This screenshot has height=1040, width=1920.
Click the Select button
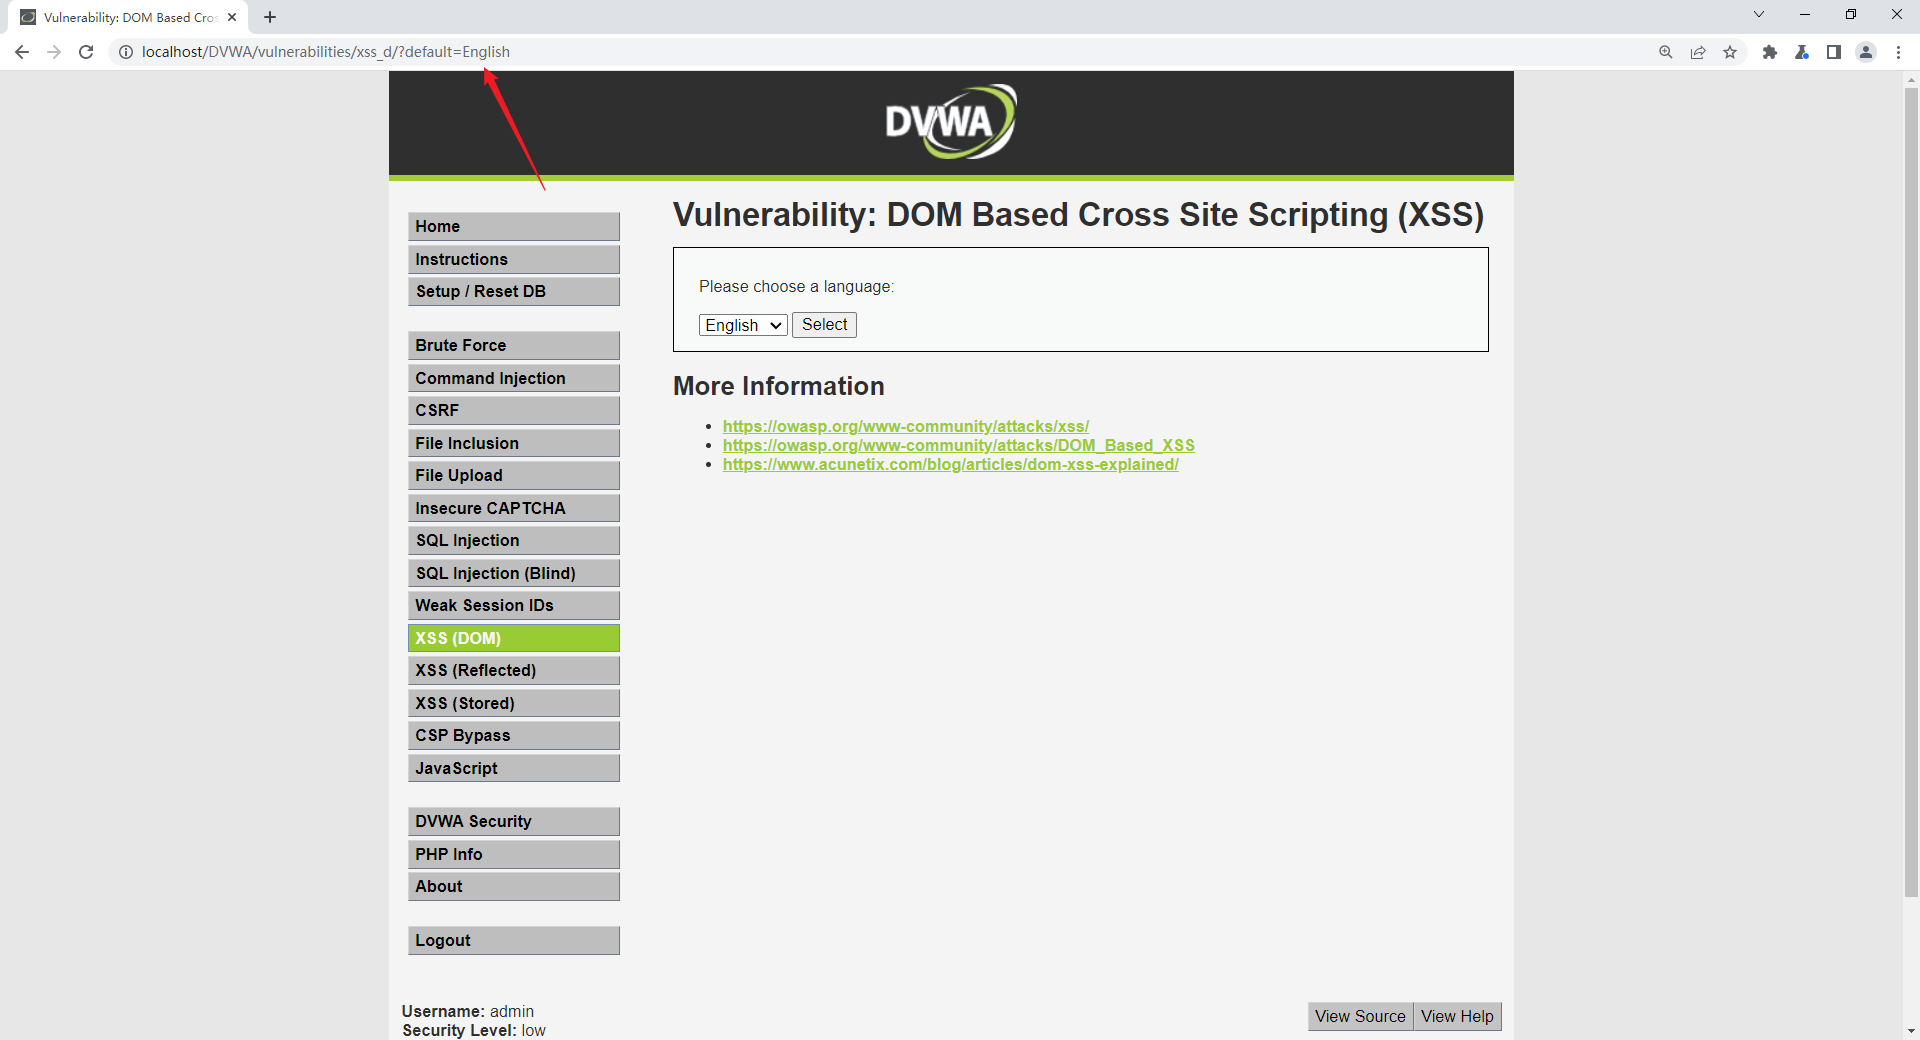click(x=824, y=325)
